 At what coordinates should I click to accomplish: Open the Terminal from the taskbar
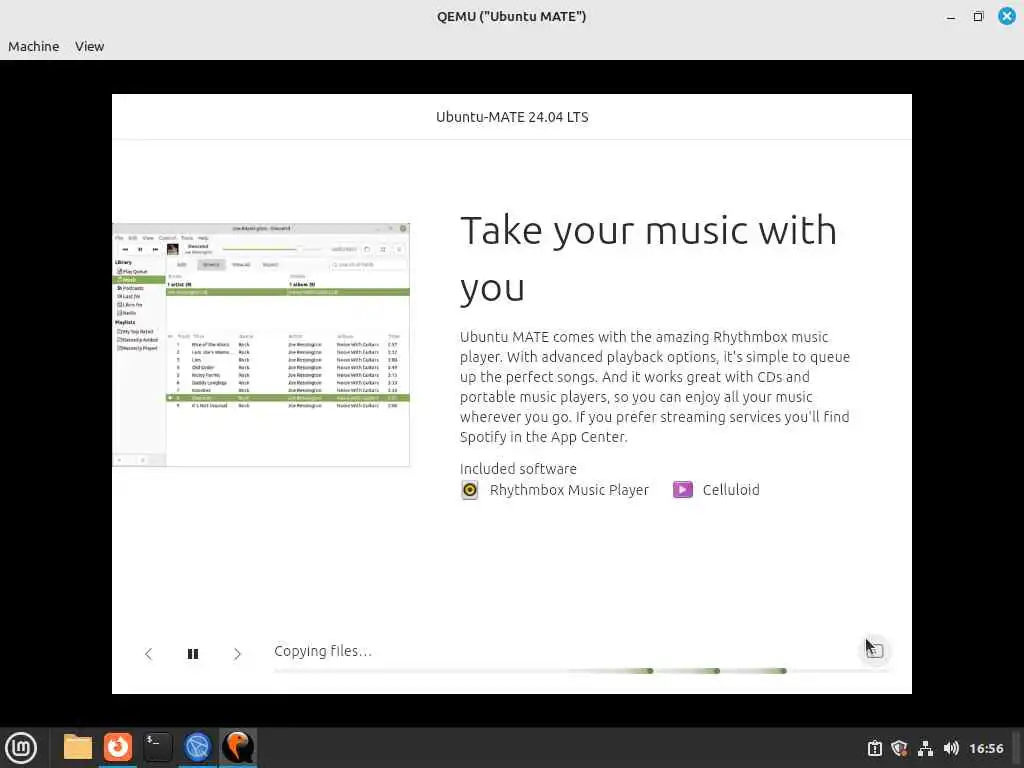(x=157, y=747)
